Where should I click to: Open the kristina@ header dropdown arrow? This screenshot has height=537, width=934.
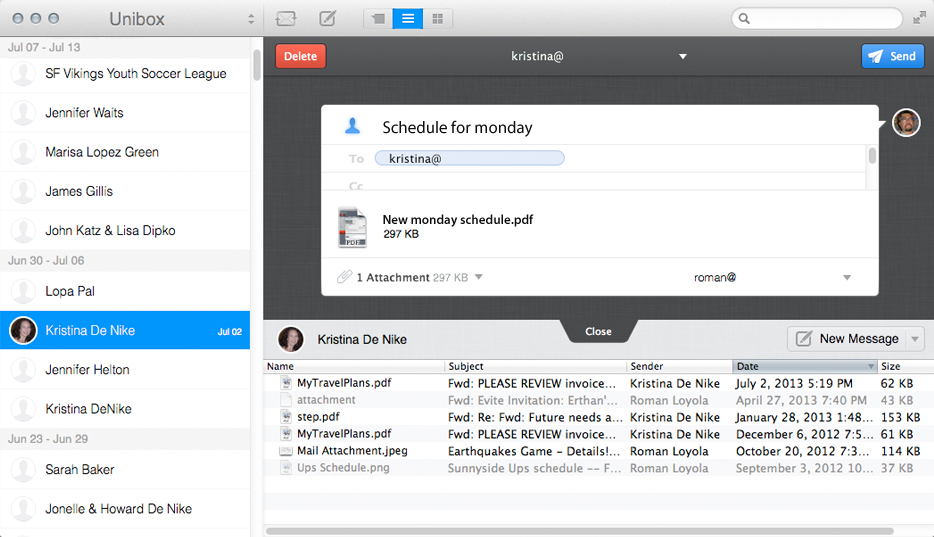pyautogui.click(x=683, y=57)
